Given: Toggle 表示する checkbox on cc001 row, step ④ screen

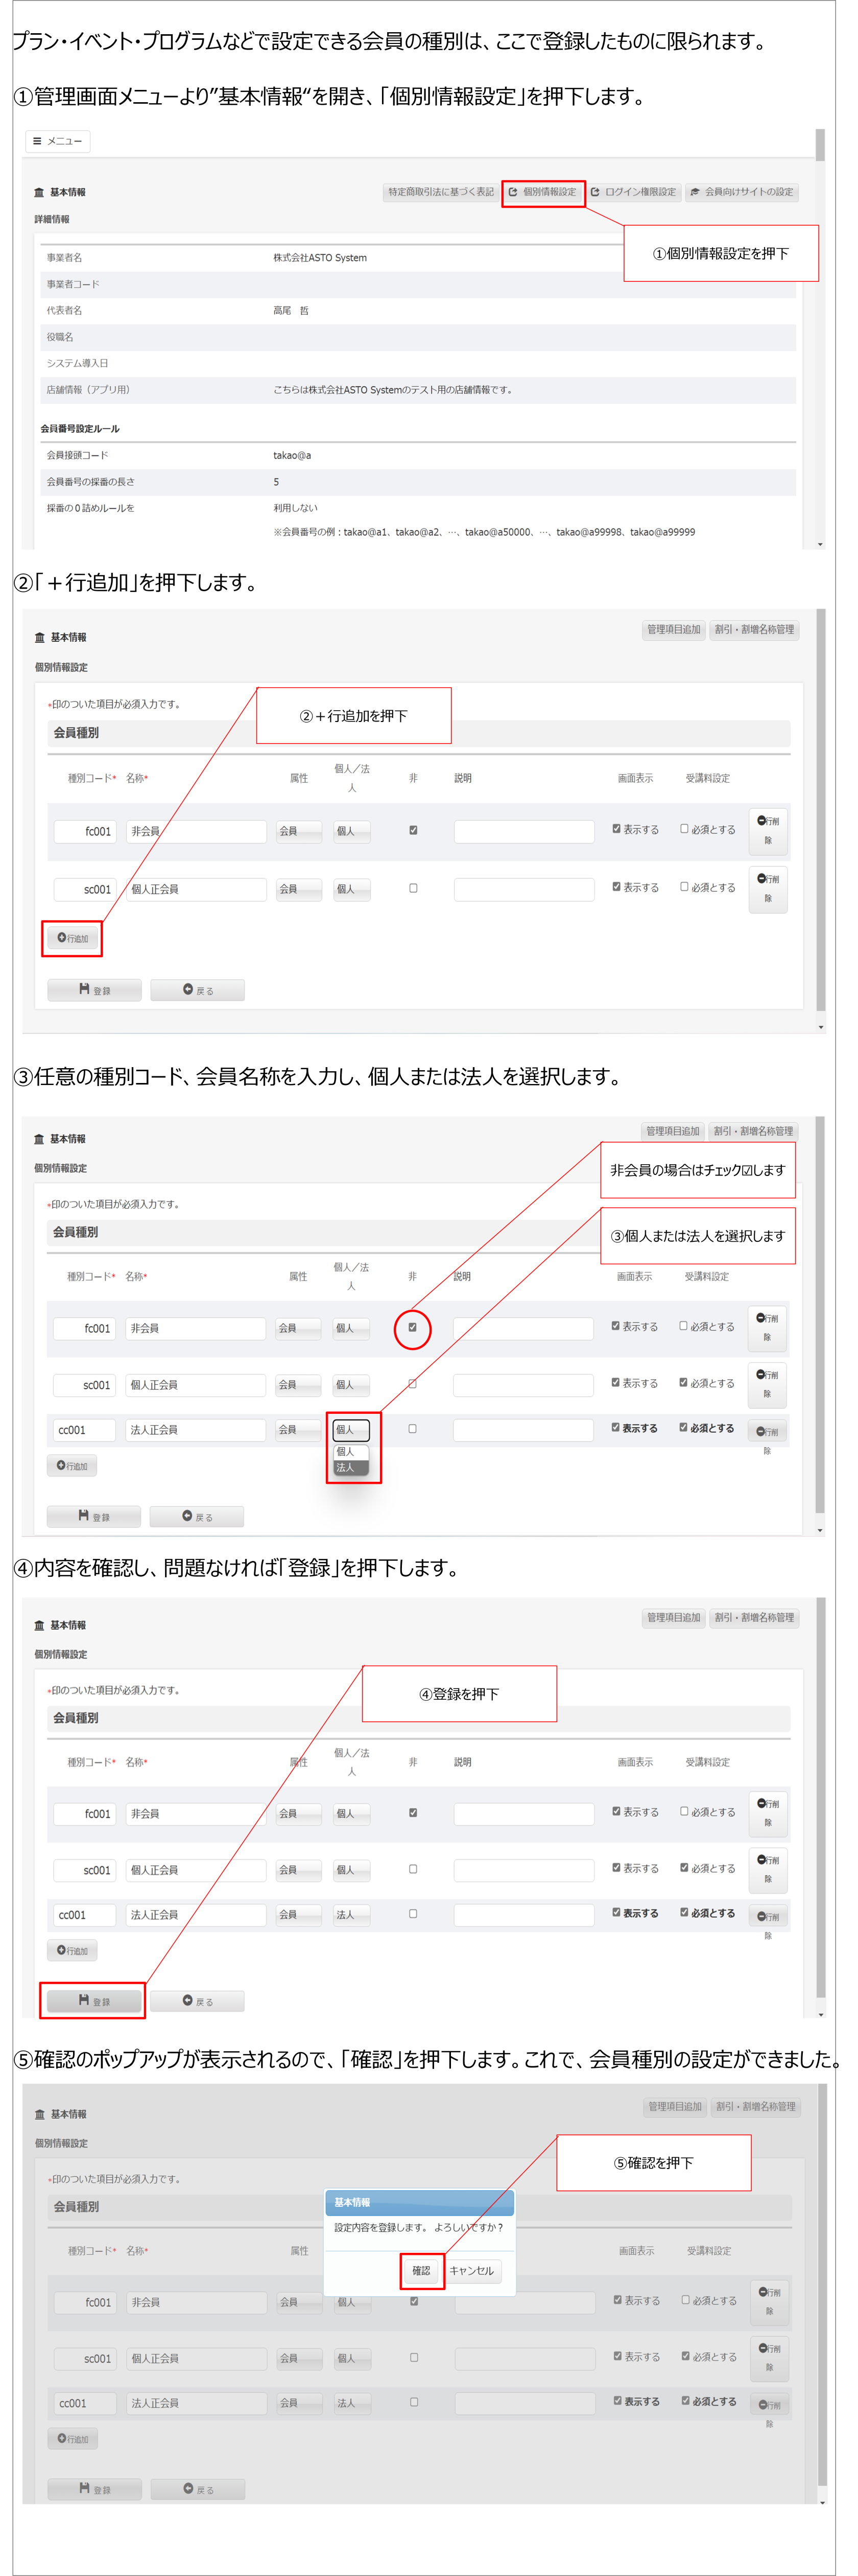Looking at the screenshot, I should [617, 1912].
